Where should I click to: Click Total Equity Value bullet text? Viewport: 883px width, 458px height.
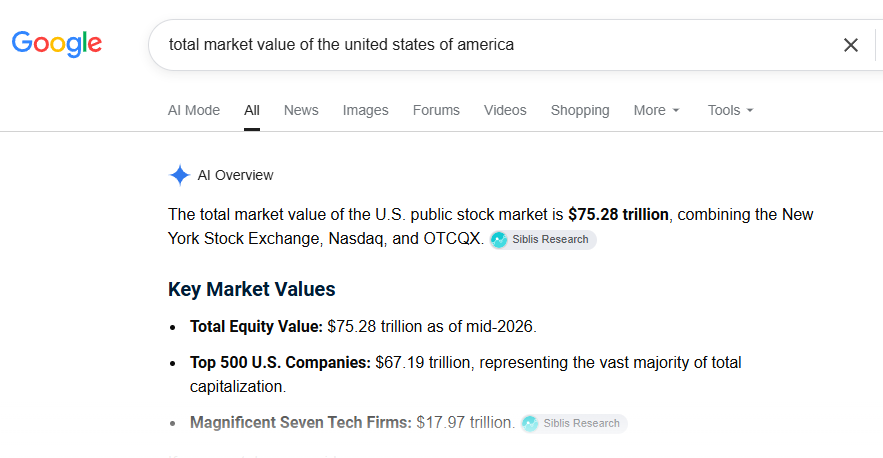coord(363,327)
